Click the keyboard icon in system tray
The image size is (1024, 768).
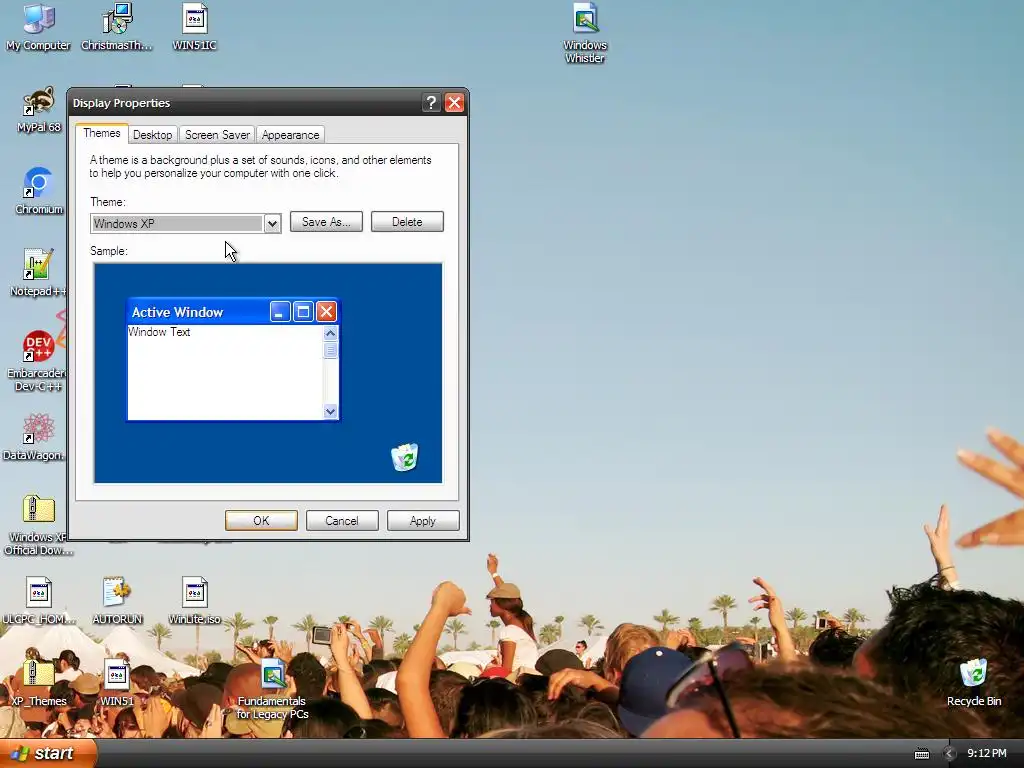tap(921, 754)
